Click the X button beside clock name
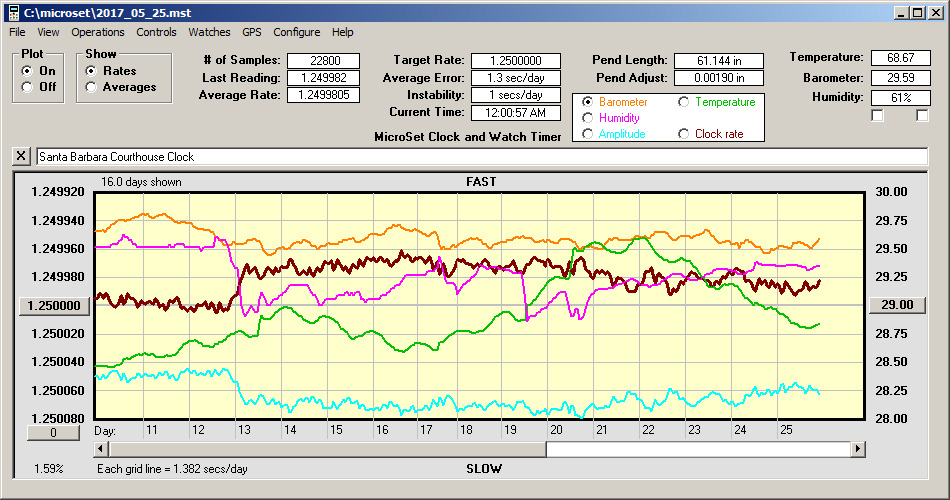This screenshot has height=500, width=950. click(20, 157)
